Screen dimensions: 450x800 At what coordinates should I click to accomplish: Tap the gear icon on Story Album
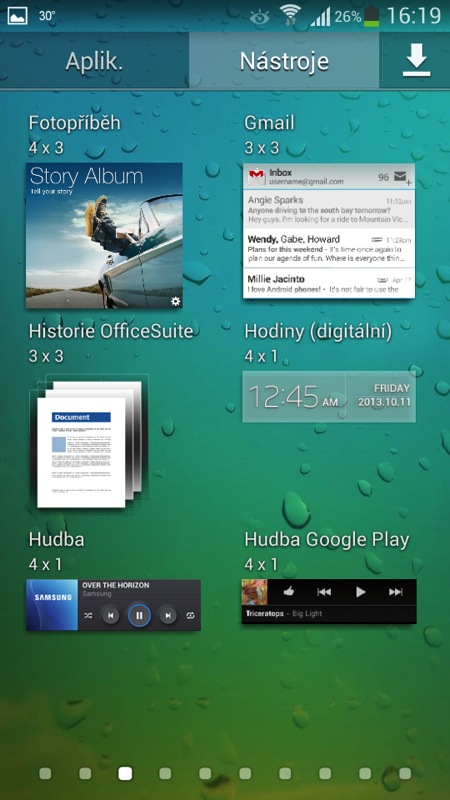(175, 301)
